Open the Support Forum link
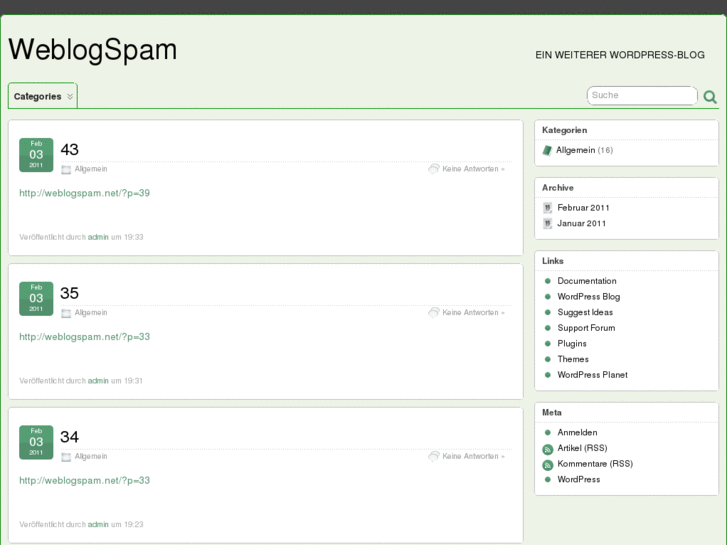Viewport: 727px width, 545px height. tap(586, 328)
